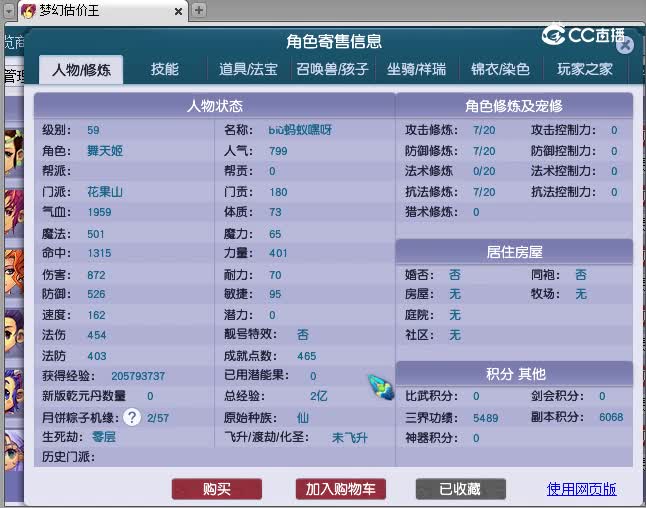Click the 角色修炼及宠修 section header
Image resolution: width=646 pixels, height=508 pixels.
(514, 106)
